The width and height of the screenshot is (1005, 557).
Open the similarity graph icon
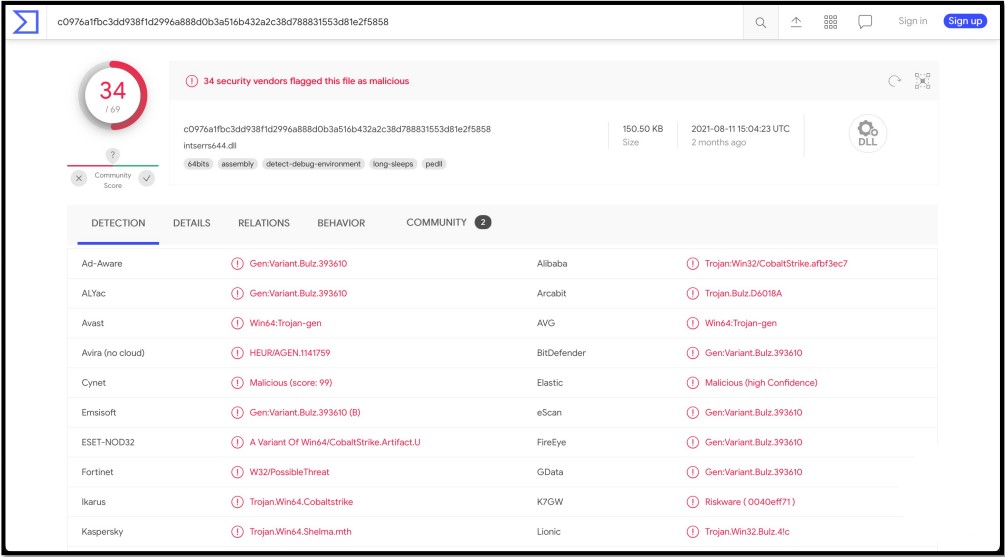[922, 81]
